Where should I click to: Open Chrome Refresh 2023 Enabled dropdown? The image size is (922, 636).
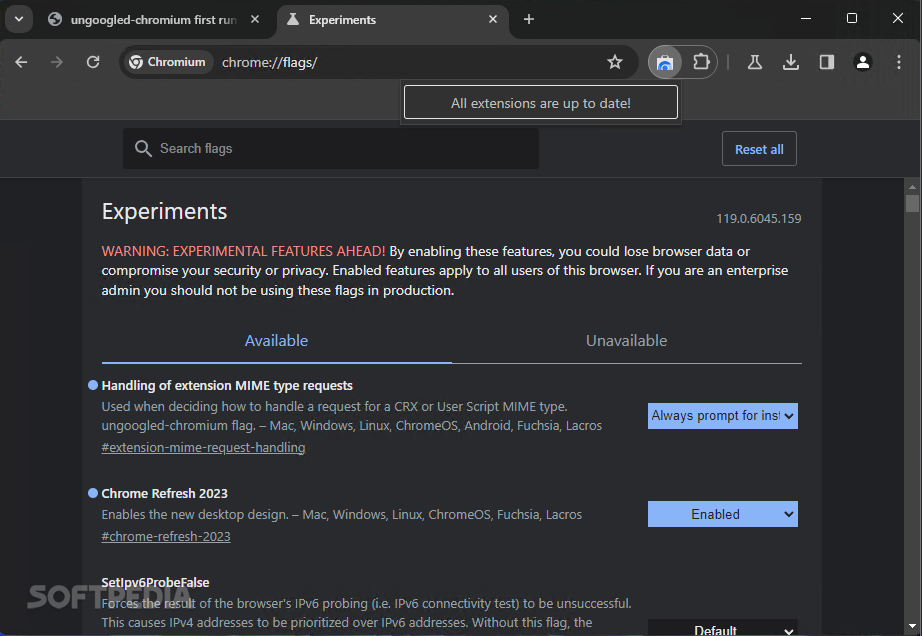tap(723, 514)
